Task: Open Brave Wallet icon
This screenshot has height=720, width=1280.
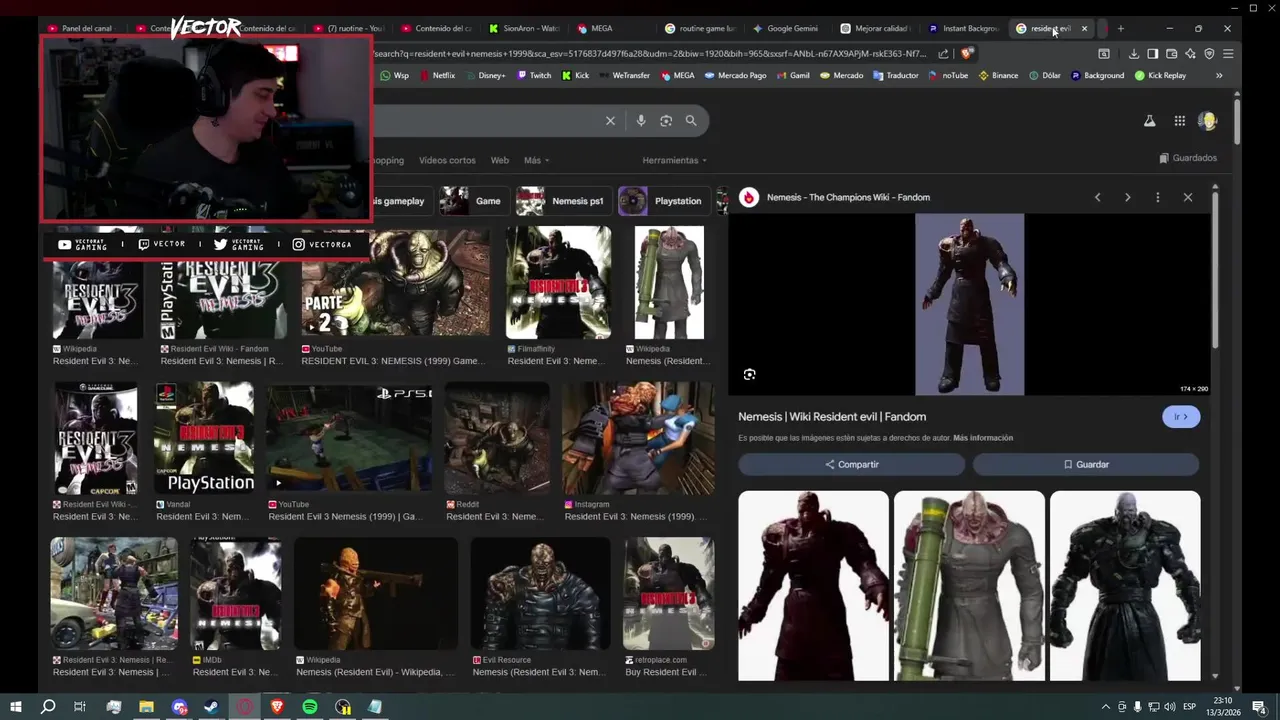Action: [1172, 54]
